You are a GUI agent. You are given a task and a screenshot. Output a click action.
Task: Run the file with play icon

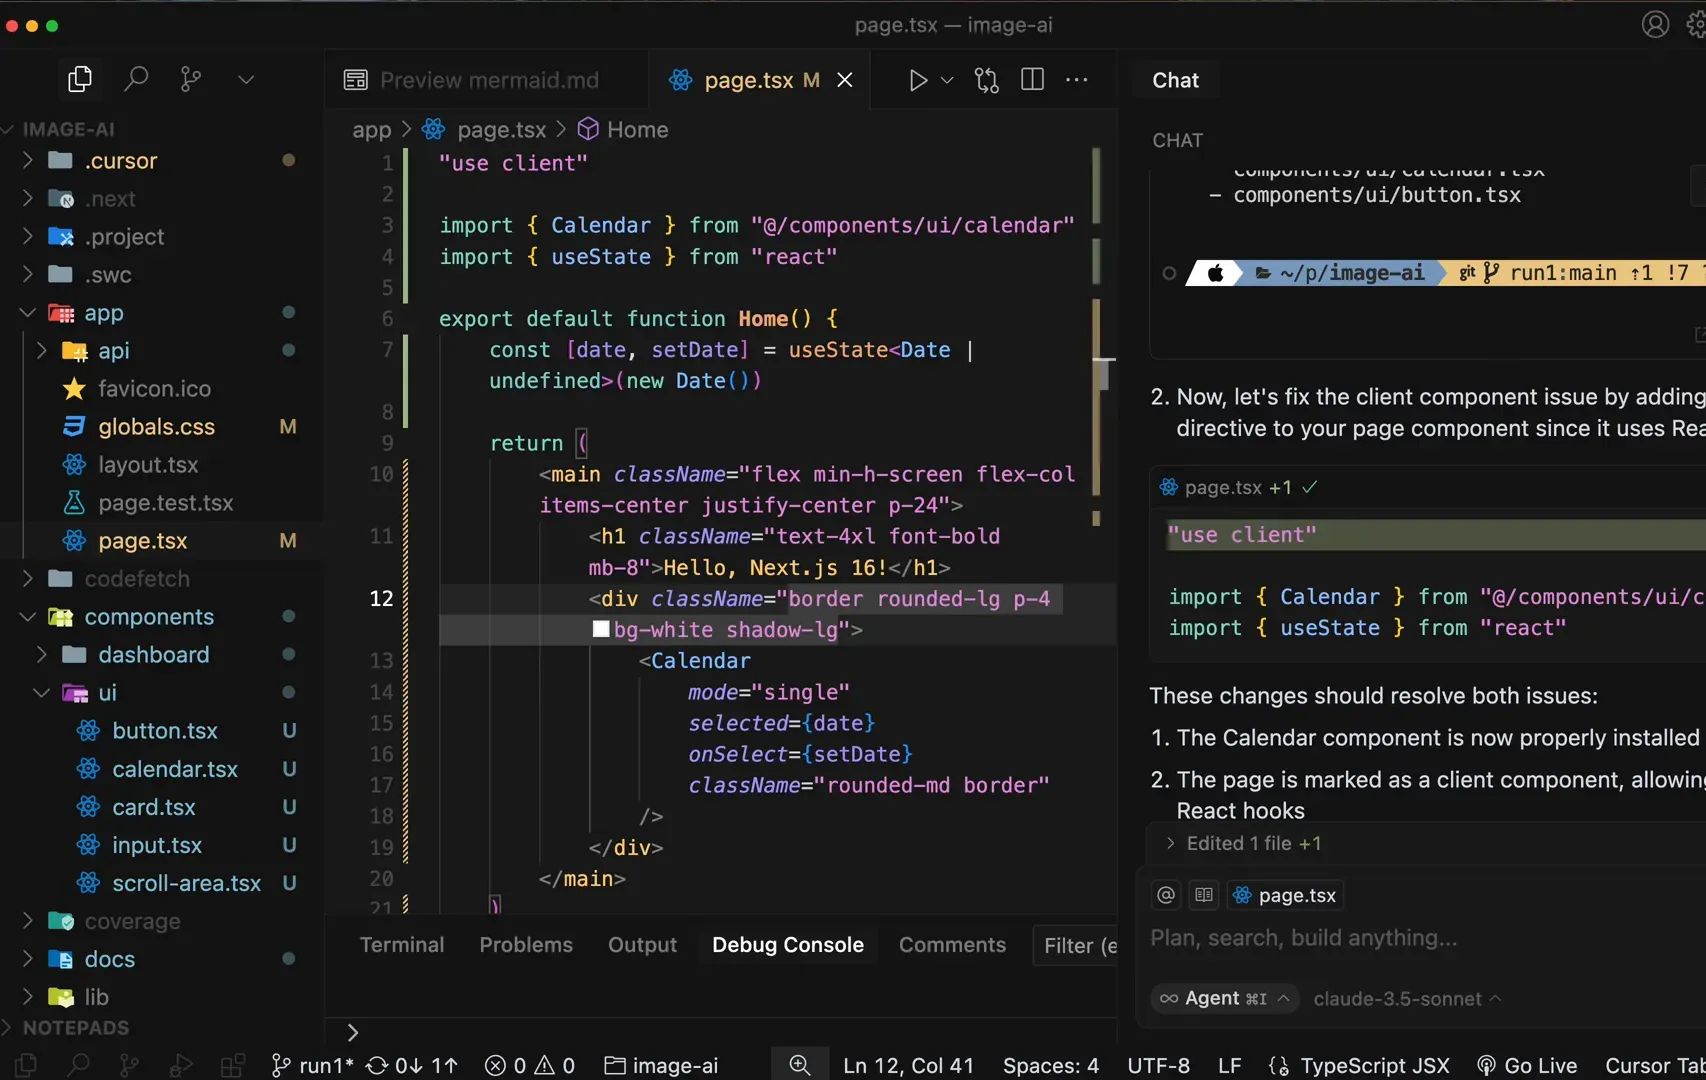[x=917, y=80]
